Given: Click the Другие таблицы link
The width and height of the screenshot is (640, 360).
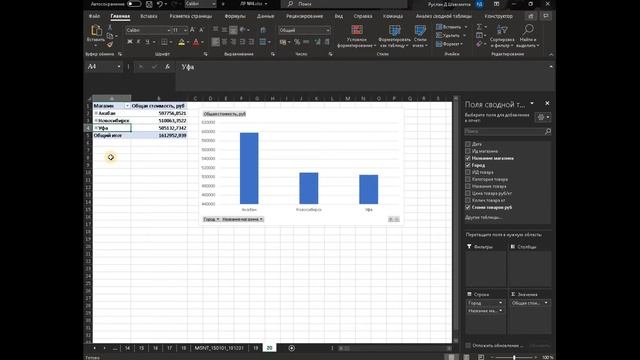Looking at the screenshot, I should (484, 217).
